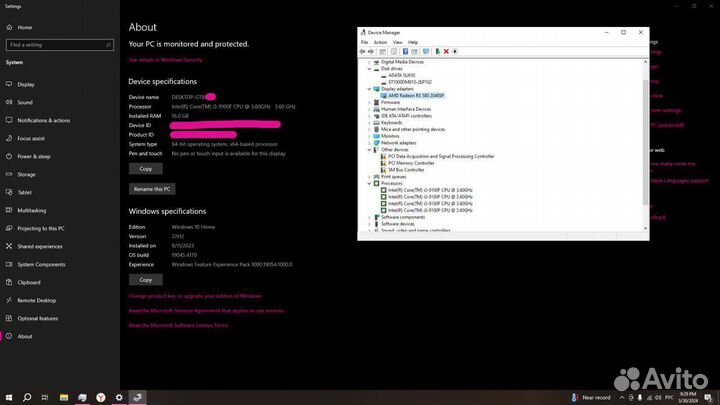Open the Device Manager Help menu
This screenshot has height=405, width=720.
pos(413,42)
